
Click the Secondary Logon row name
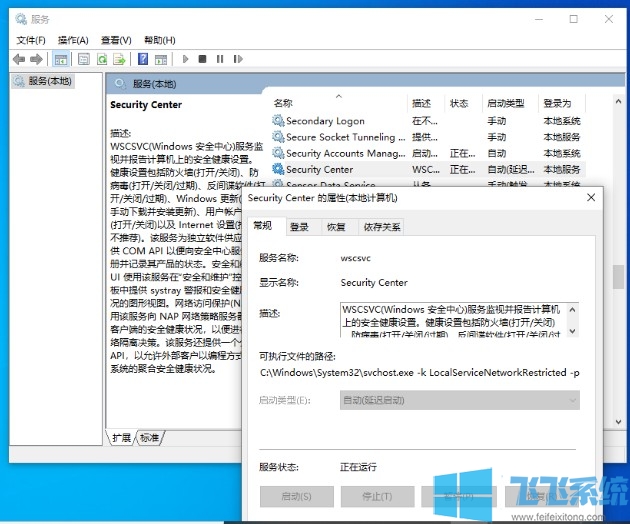click(325, 121)
